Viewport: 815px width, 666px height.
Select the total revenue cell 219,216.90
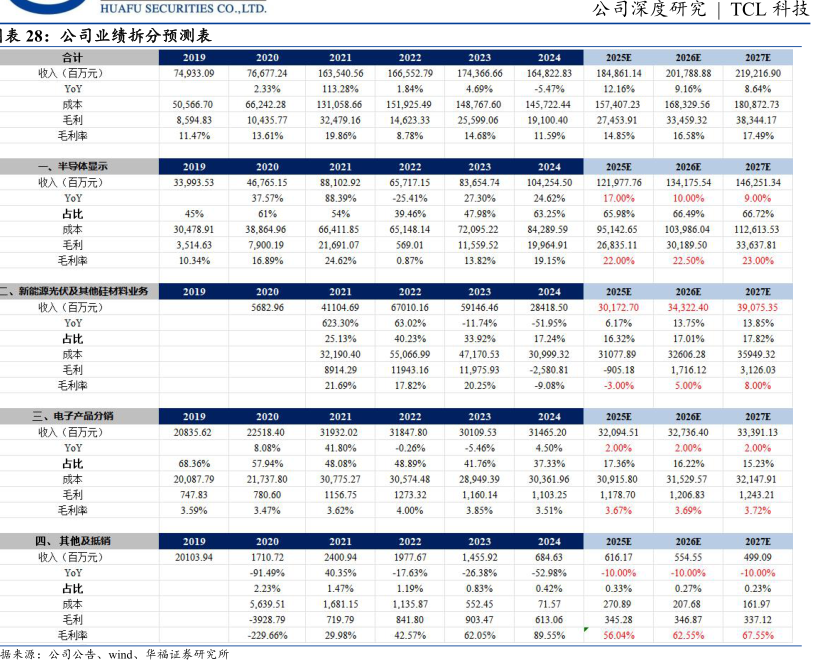pos(757,73)
